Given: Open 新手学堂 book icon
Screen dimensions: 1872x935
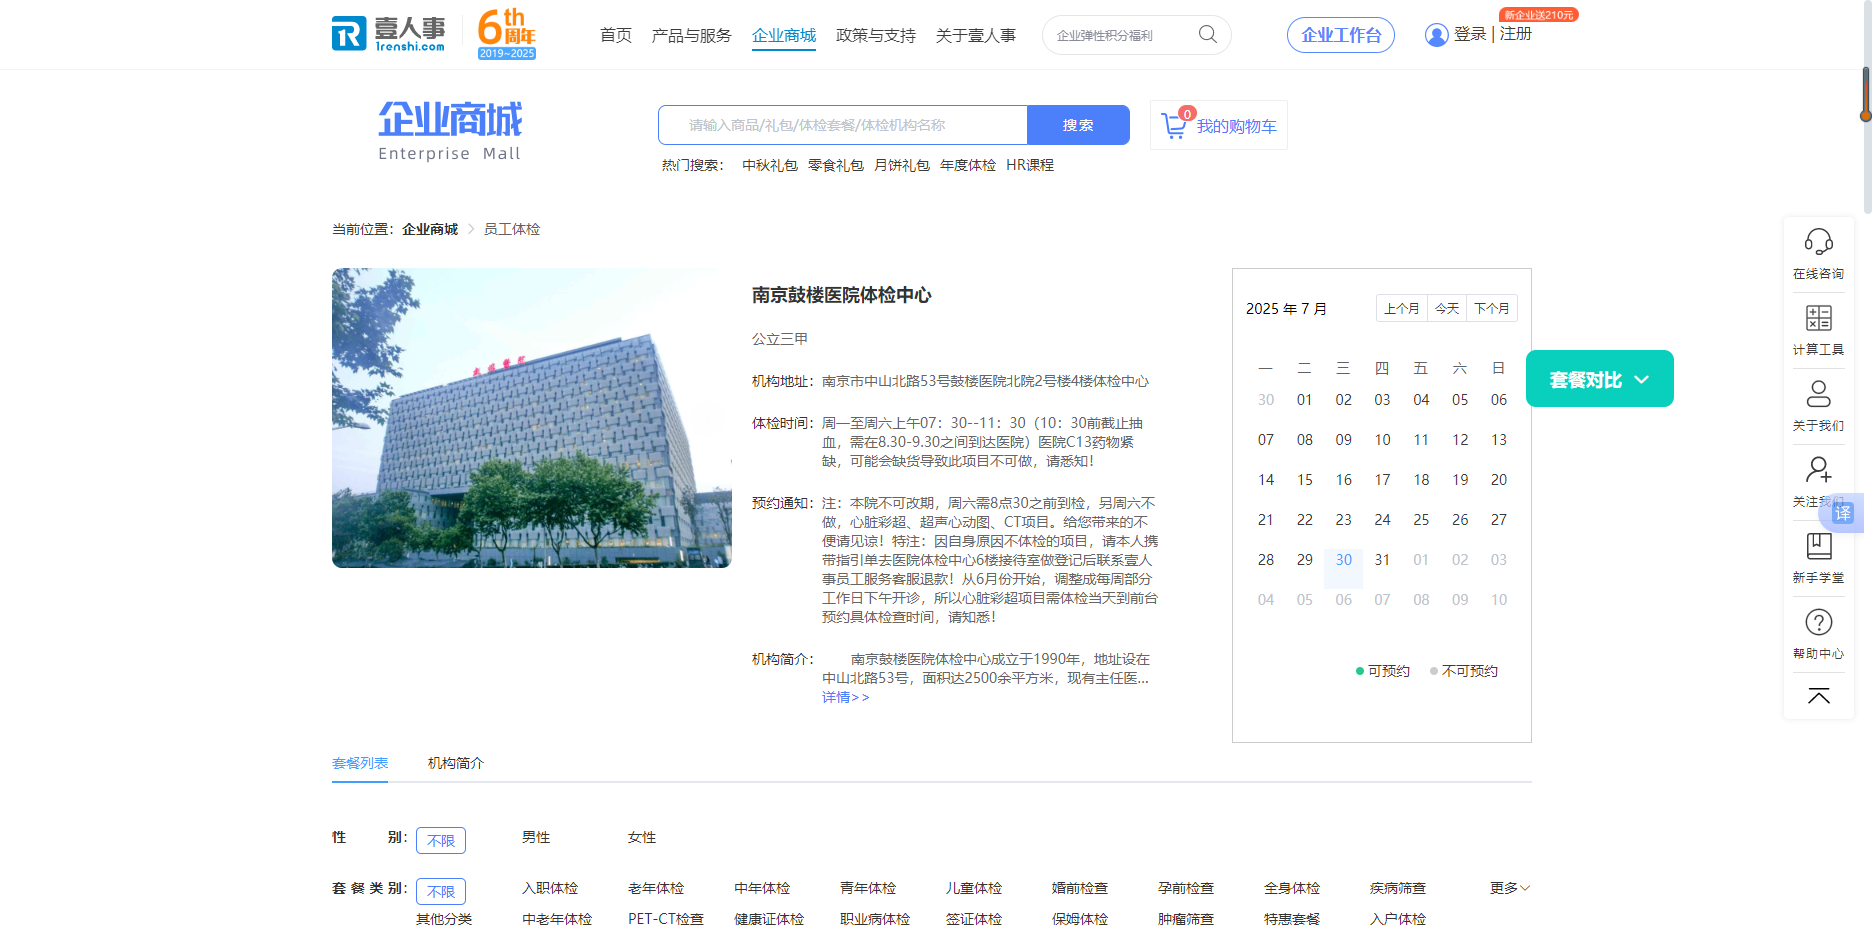Looking at the screenshot, I should click(1818, 546).
